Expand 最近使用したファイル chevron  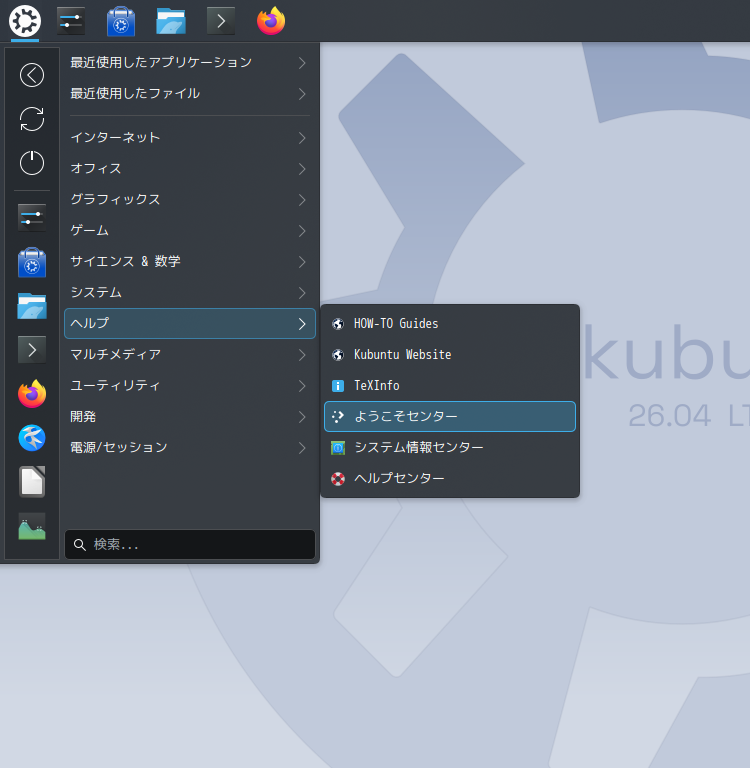[302, 94]
